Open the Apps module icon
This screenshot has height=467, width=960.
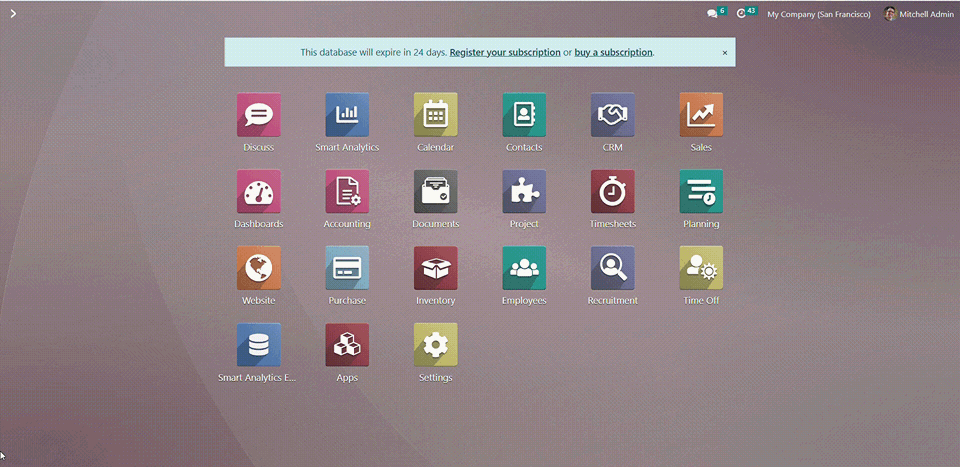pyautogui.click(x=347, y=345)
